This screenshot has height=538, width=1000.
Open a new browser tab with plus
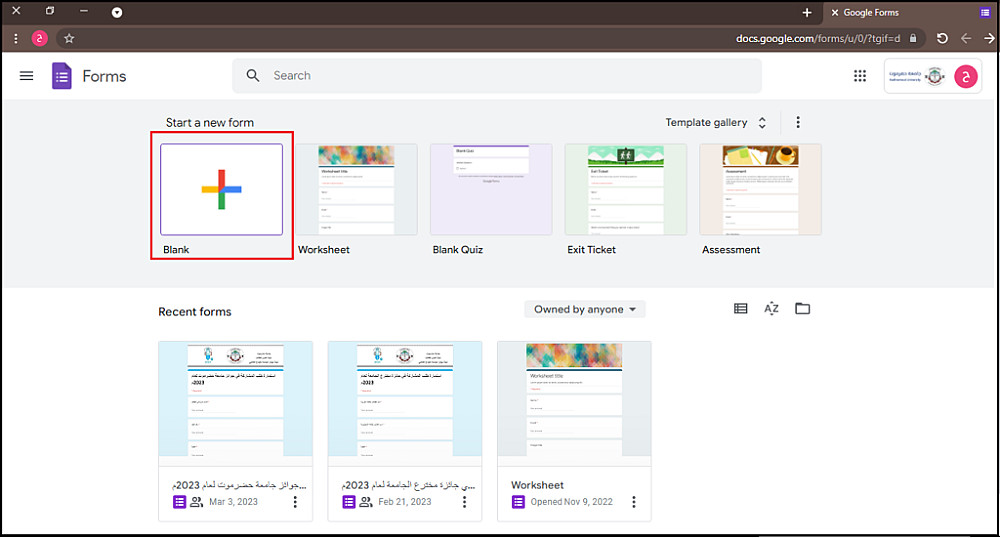[807, 13]
